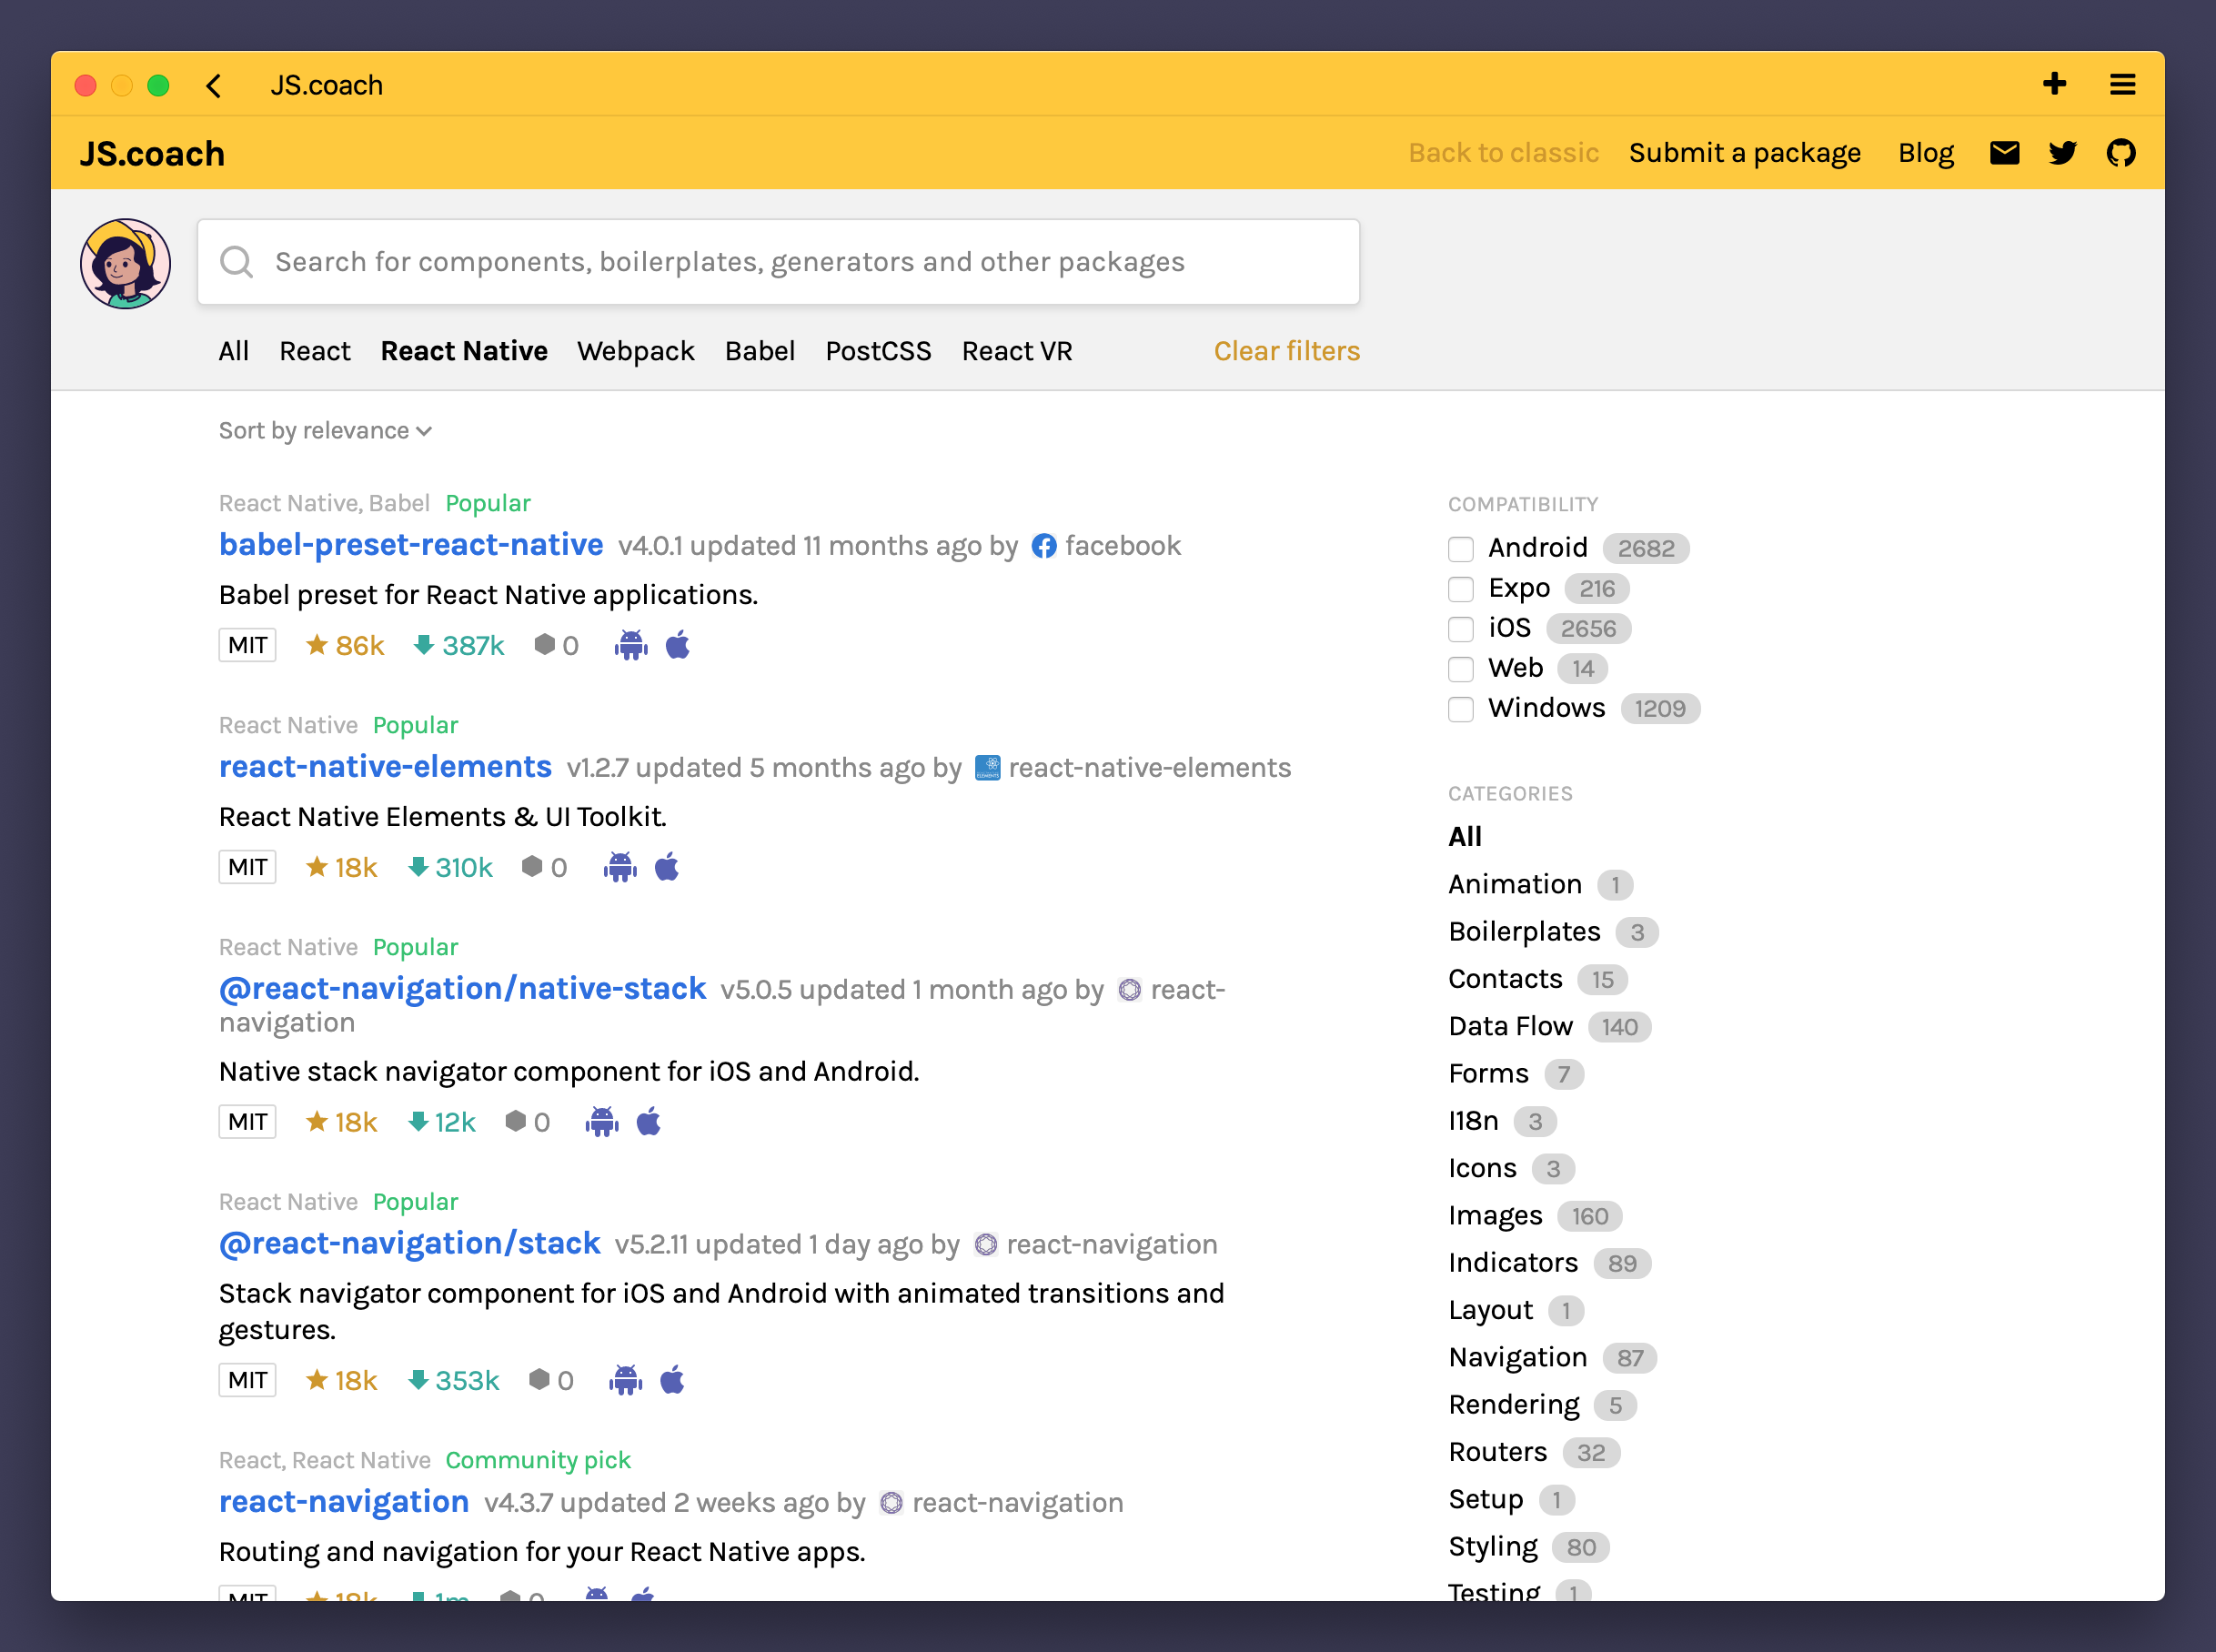Switch to the React VR tab
This screenshot has height=1652, width=2216.
coord(1016,351)
